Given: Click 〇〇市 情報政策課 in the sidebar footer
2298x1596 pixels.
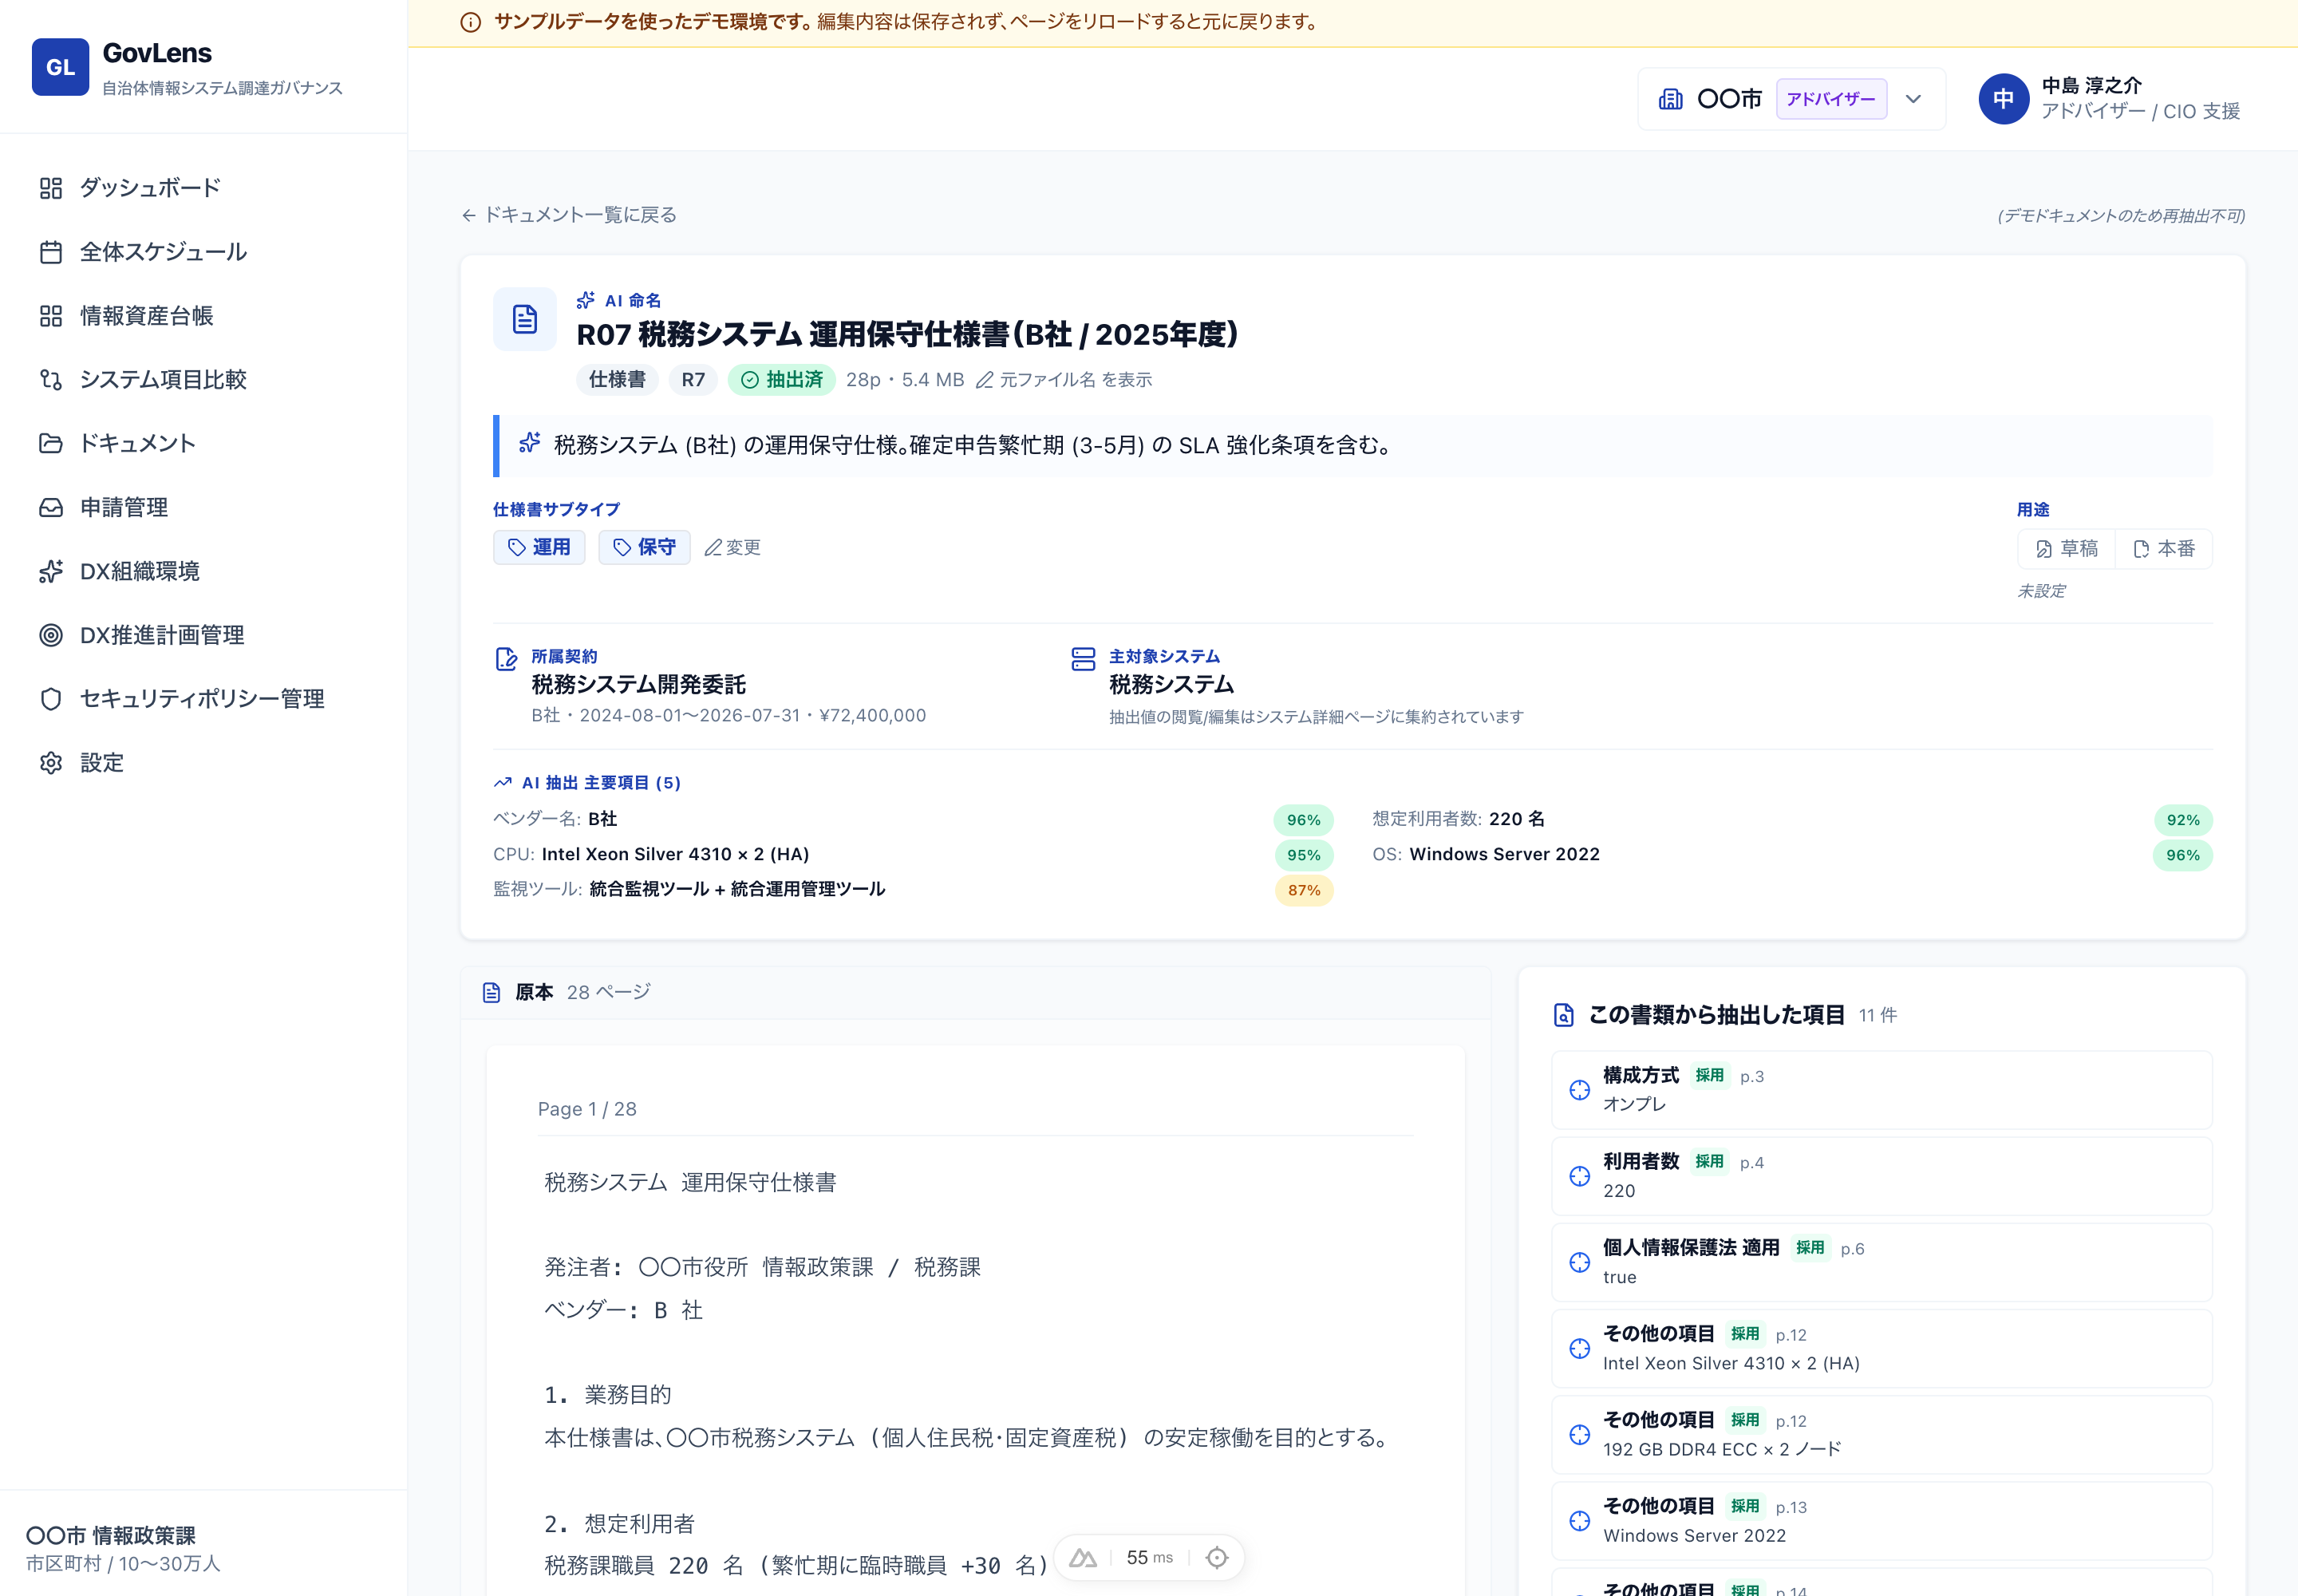Looking at the screenshot, I should point(111,1535).
